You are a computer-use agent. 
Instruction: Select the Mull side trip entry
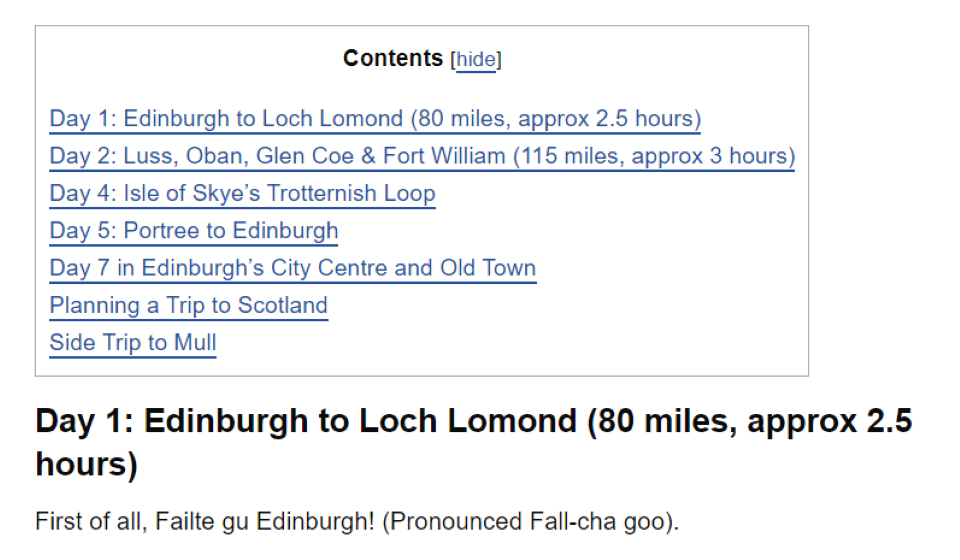[x=132, y=343]
